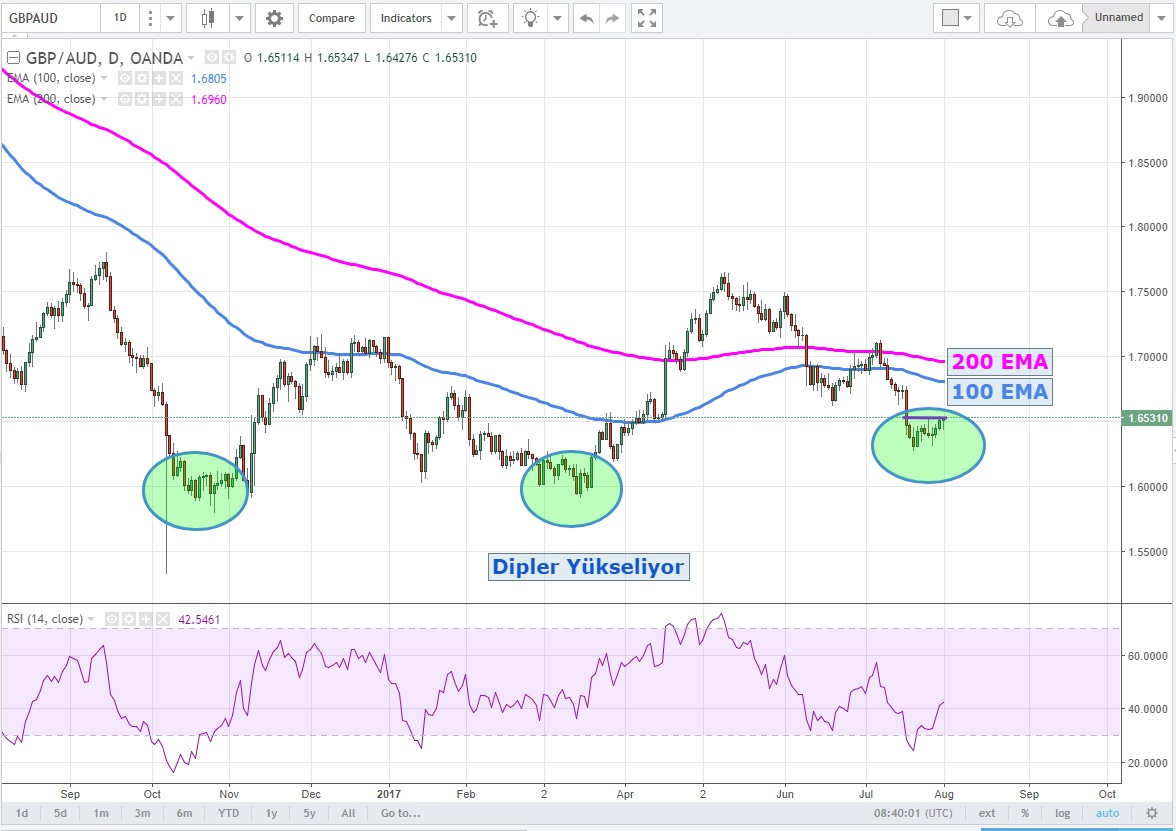Select the 6m time range
The height and width of the screenshot is (831, 1176).
(184, 813)
